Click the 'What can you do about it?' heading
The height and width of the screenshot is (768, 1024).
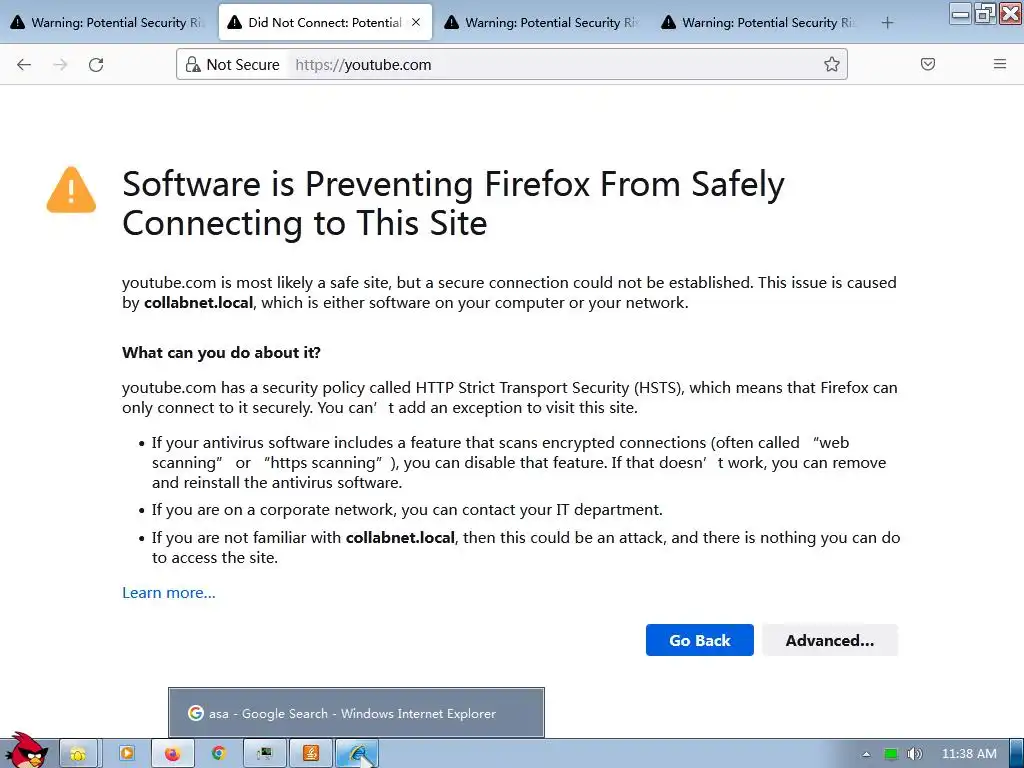(221, 353)
